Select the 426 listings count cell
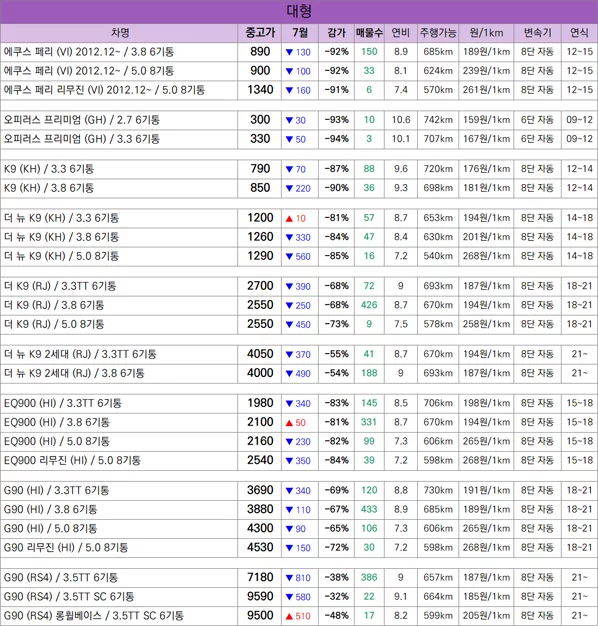The width and height of the screenshot is (598, 626). tap(369, 305)
